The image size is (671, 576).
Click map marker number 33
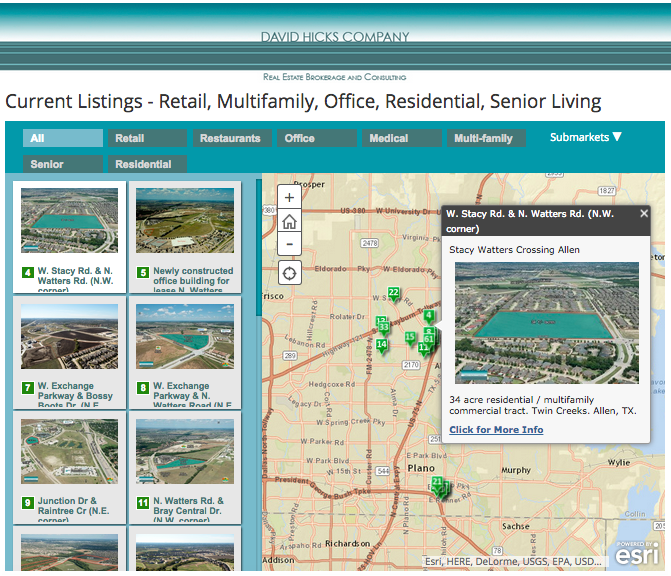[384, 328]
